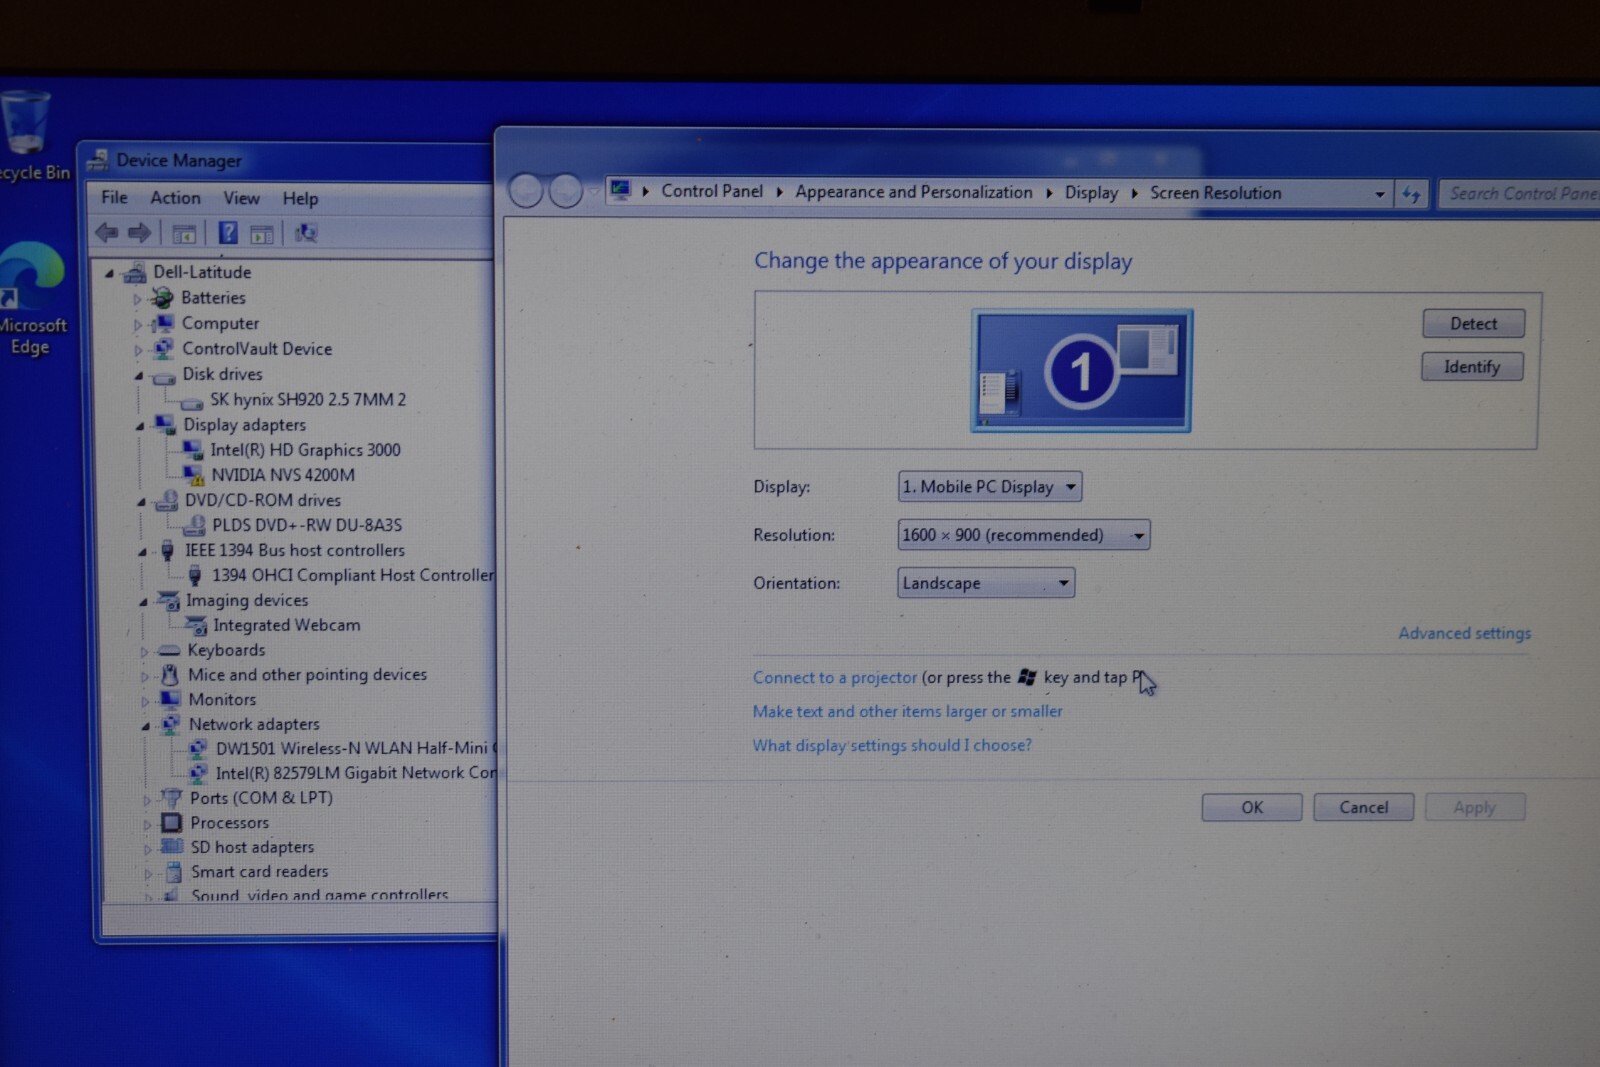Screen dimensions: 1600x1067
Task: Click the Forward button in Screen Resolution window
Action: tap(566, 190)
